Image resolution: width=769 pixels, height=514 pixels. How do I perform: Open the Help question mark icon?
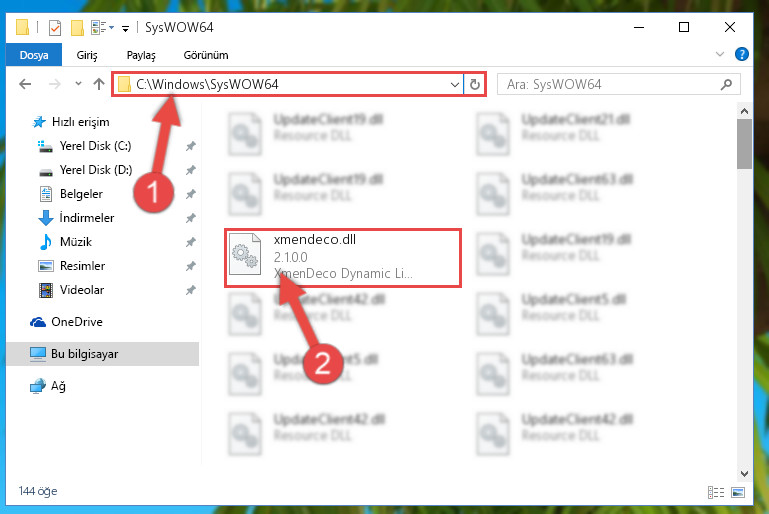[742, 54]
